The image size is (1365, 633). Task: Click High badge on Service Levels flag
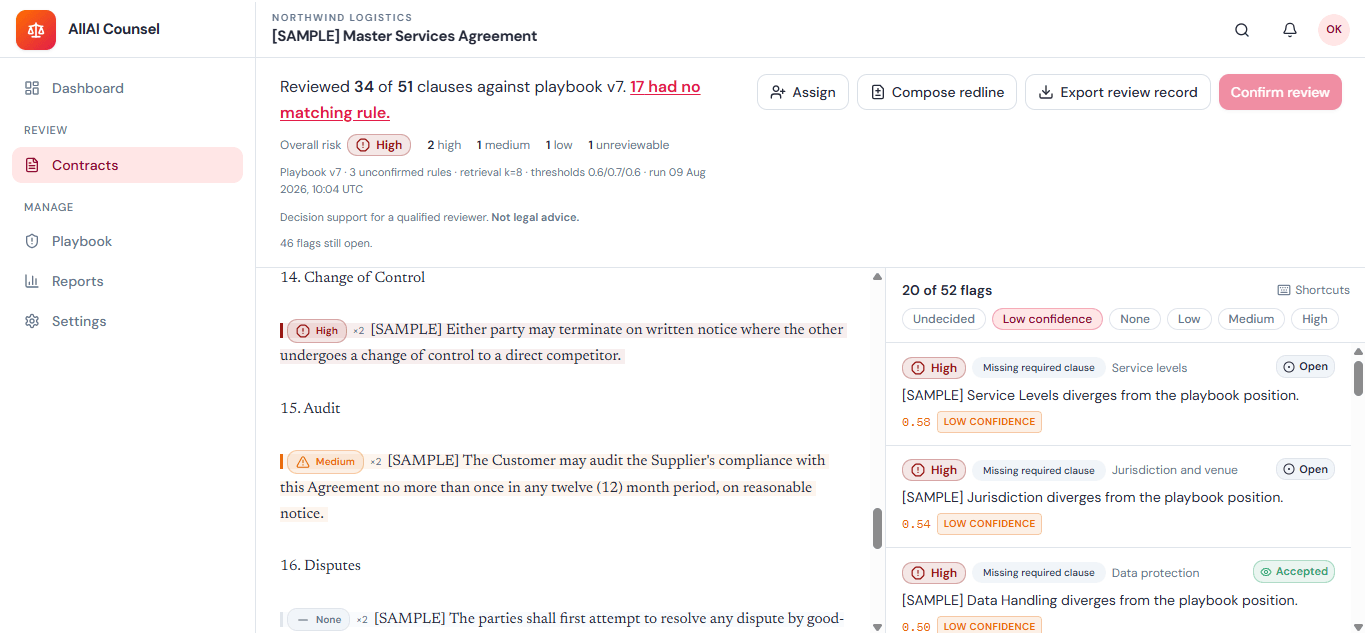934,368
